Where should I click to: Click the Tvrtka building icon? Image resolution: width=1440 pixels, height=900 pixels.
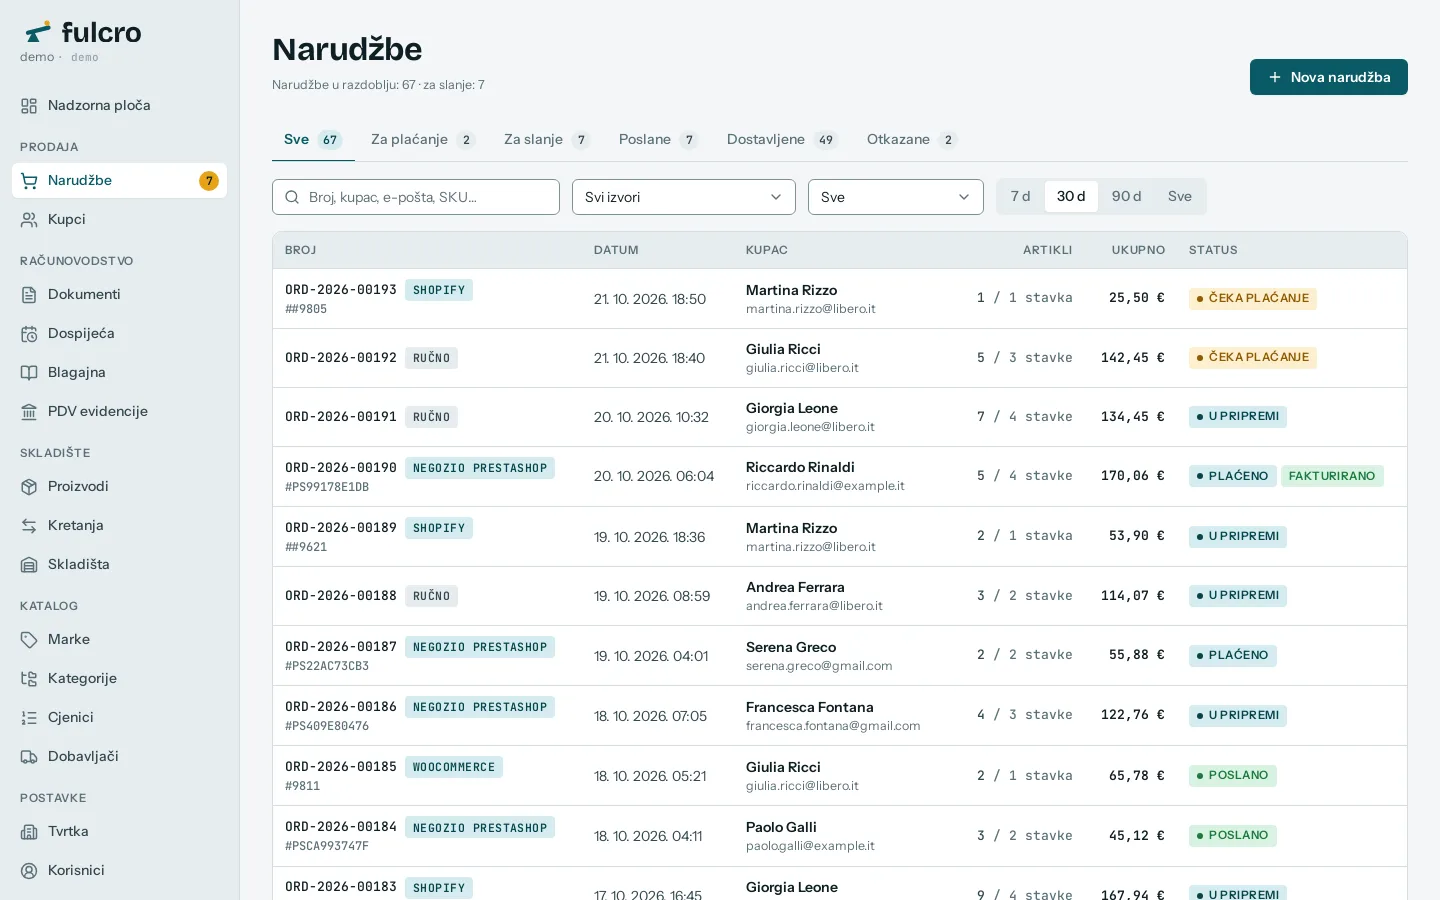click(29, 832)
